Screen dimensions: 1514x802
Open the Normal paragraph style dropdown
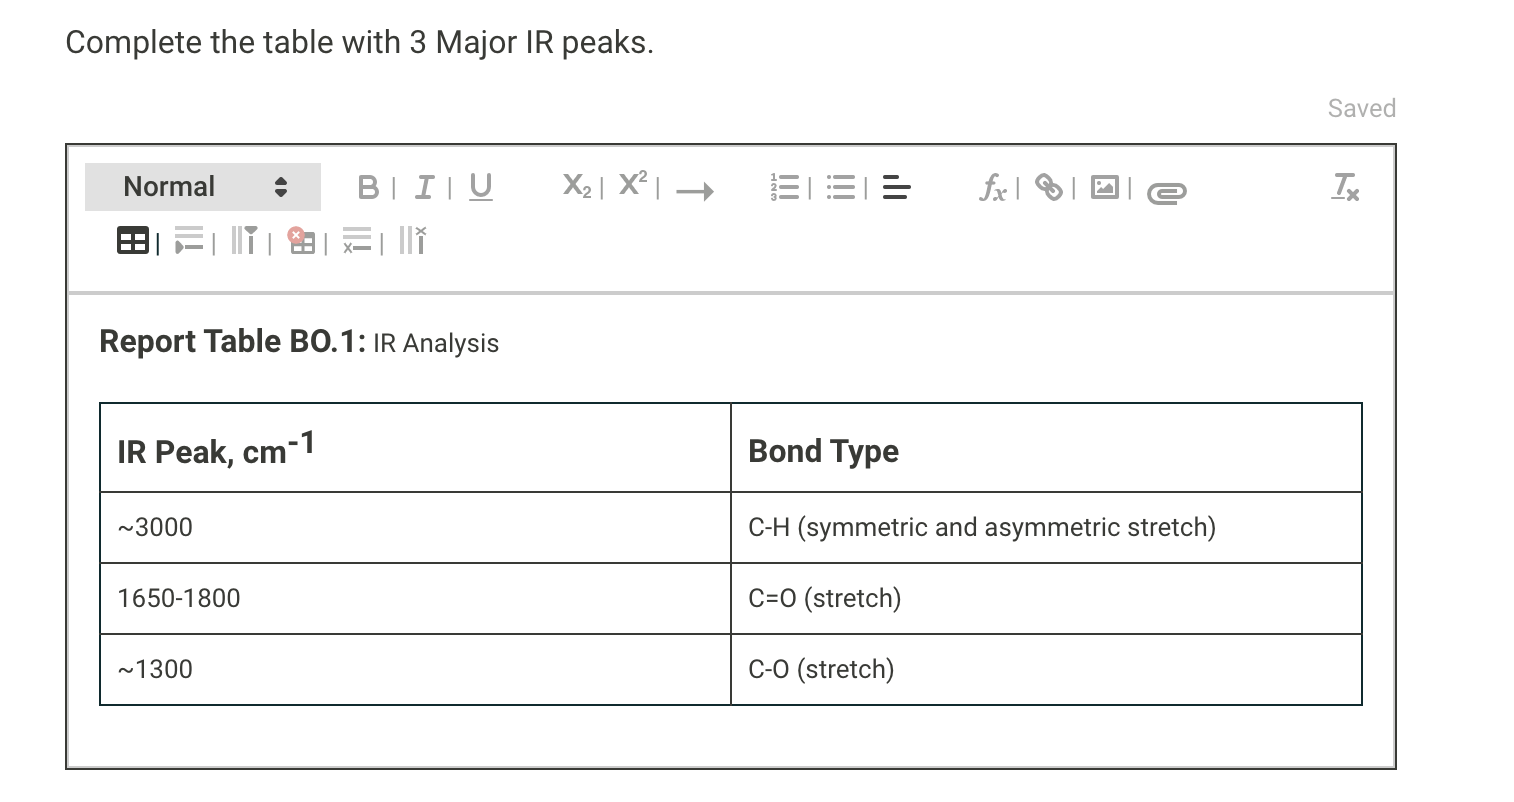click(x=200, y=186)
